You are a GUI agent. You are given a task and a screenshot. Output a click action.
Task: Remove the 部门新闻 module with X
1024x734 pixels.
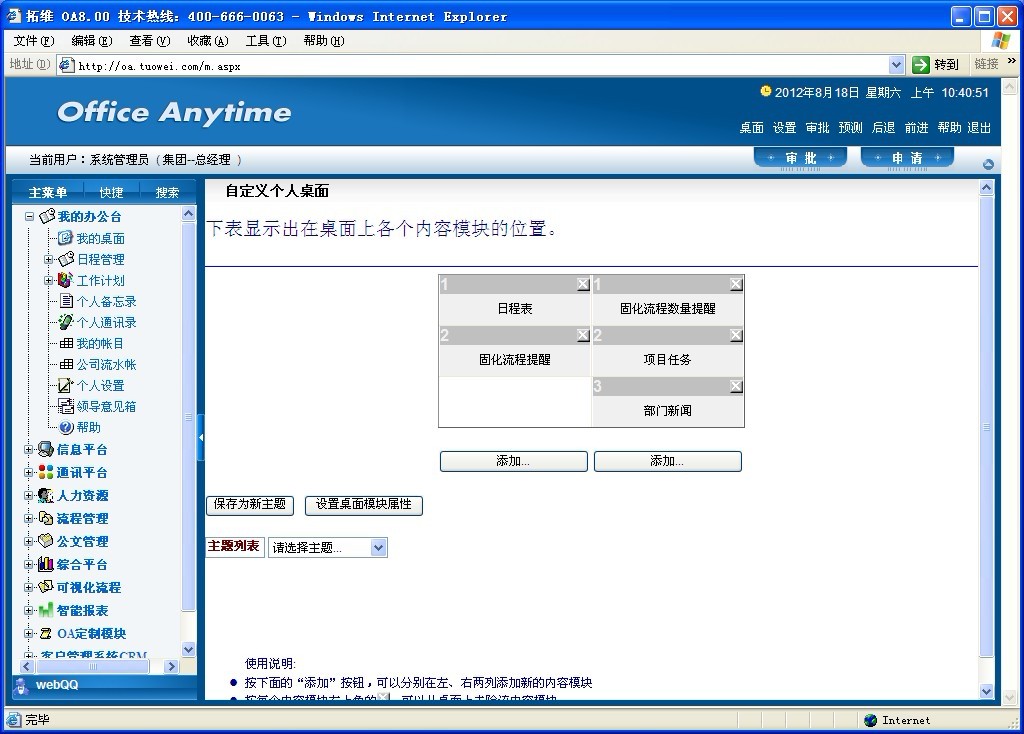coord(736,387)
